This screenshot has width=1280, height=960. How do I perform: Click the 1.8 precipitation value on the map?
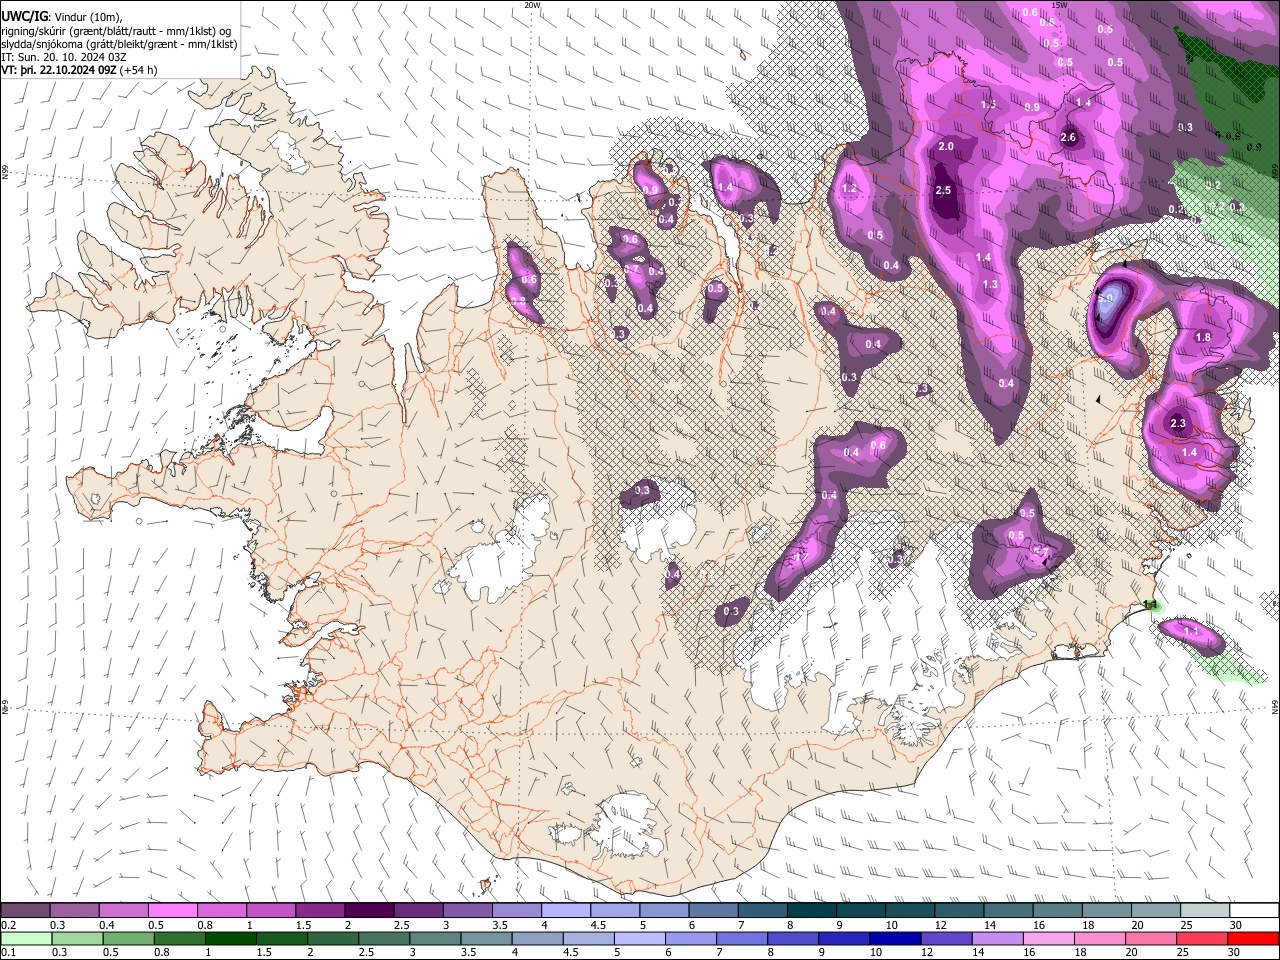(x=1203, y=338)
